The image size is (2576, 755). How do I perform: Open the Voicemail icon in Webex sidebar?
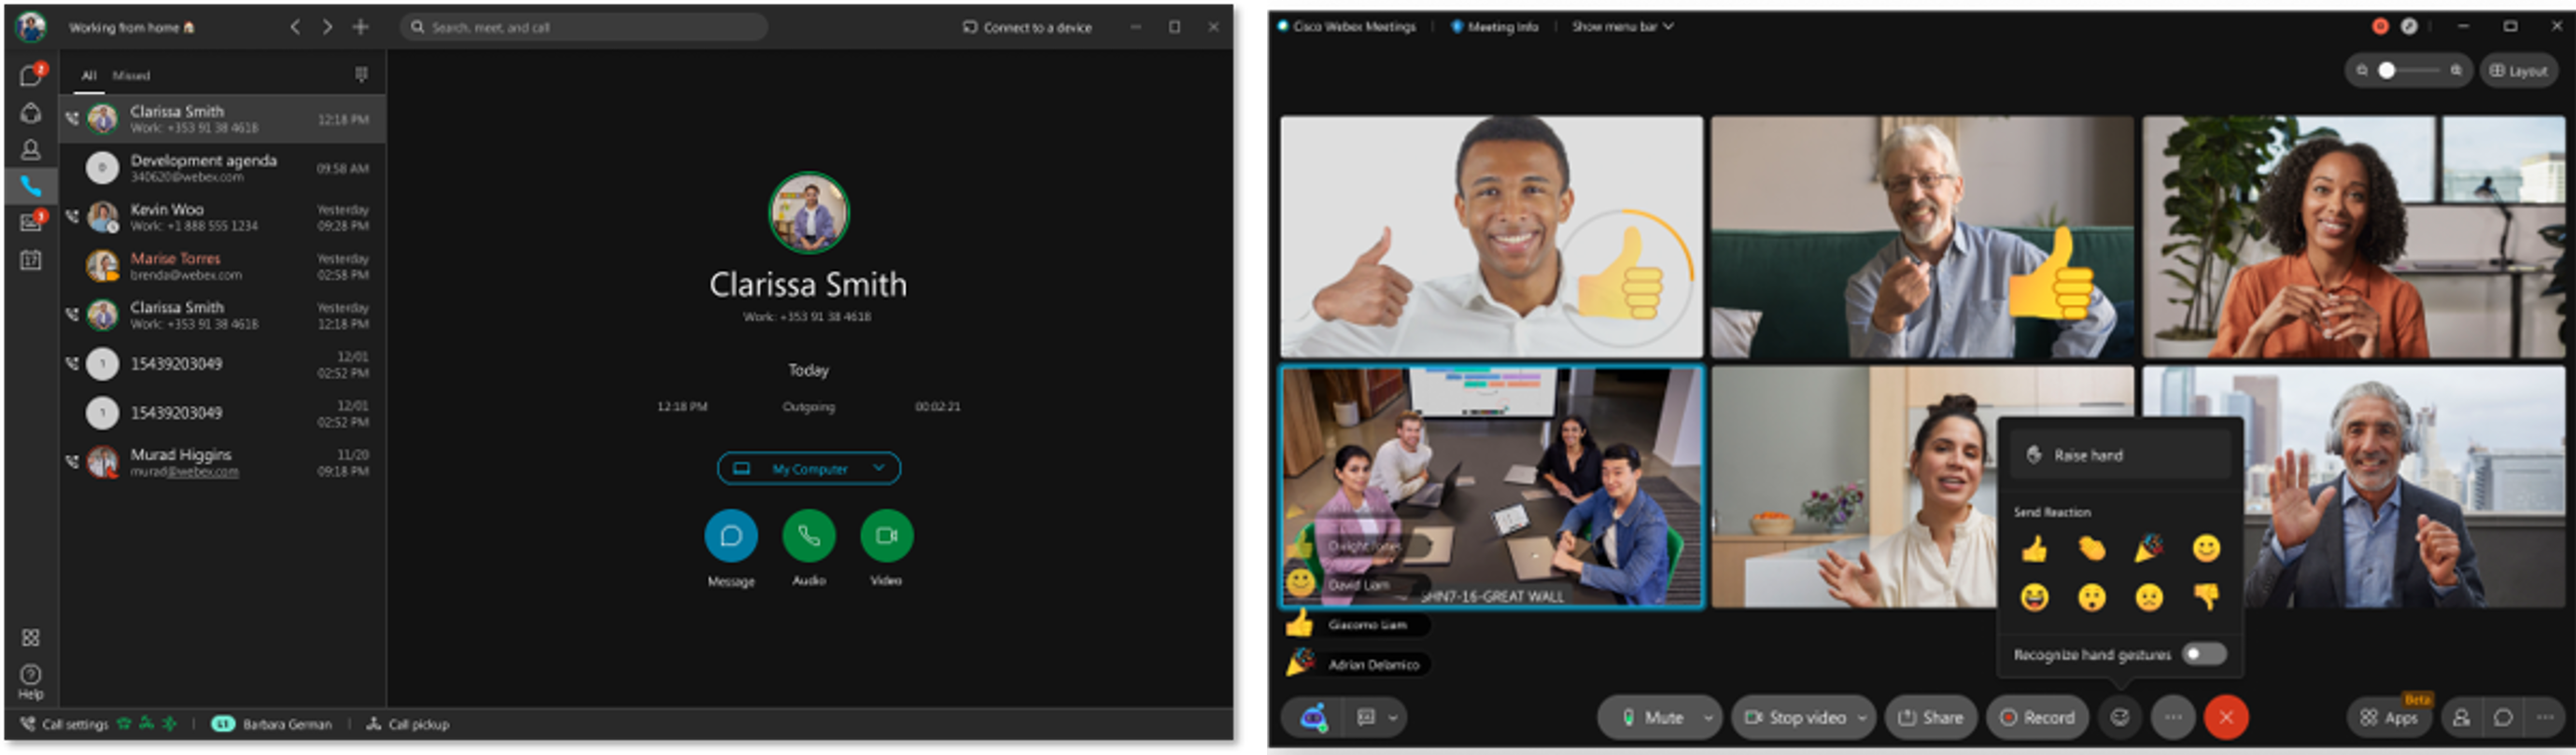(31, 222)
